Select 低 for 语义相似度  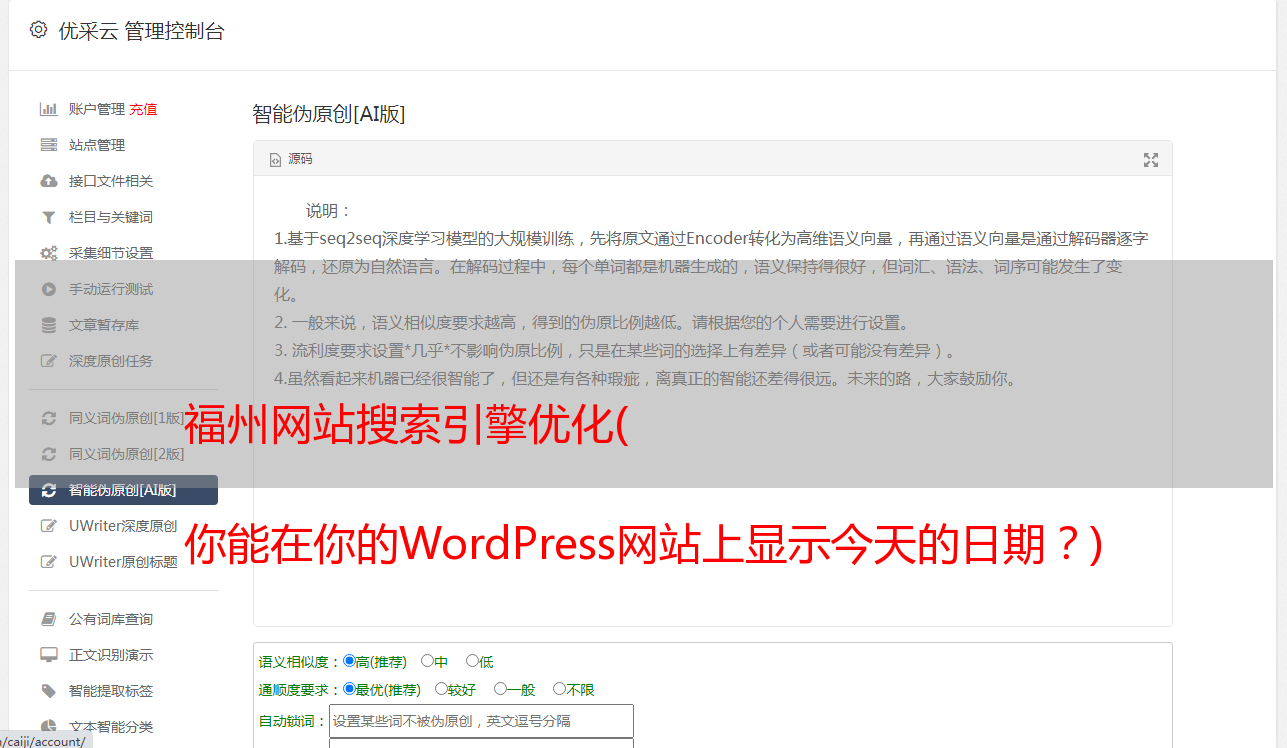tap(472, 661)
